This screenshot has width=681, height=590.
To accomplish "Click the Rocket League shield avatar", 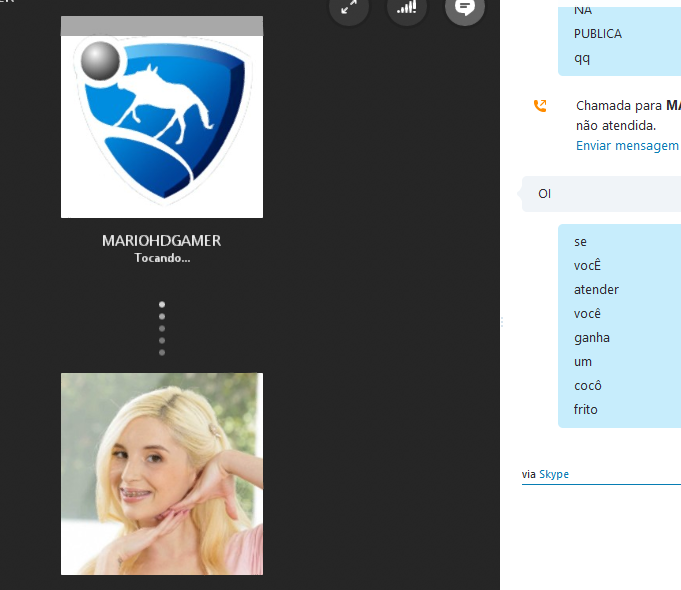I will point(162,117).
